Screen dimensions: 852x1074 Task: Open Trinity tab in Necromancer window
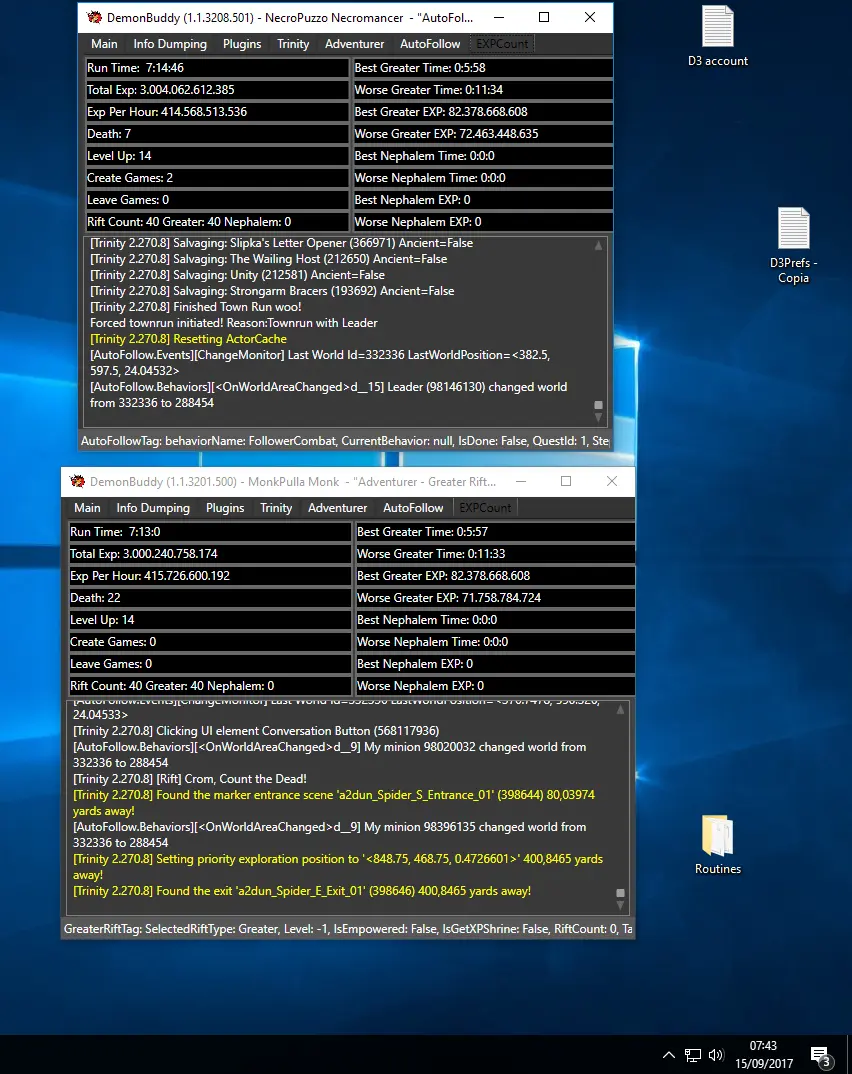(x=293, y=44)
